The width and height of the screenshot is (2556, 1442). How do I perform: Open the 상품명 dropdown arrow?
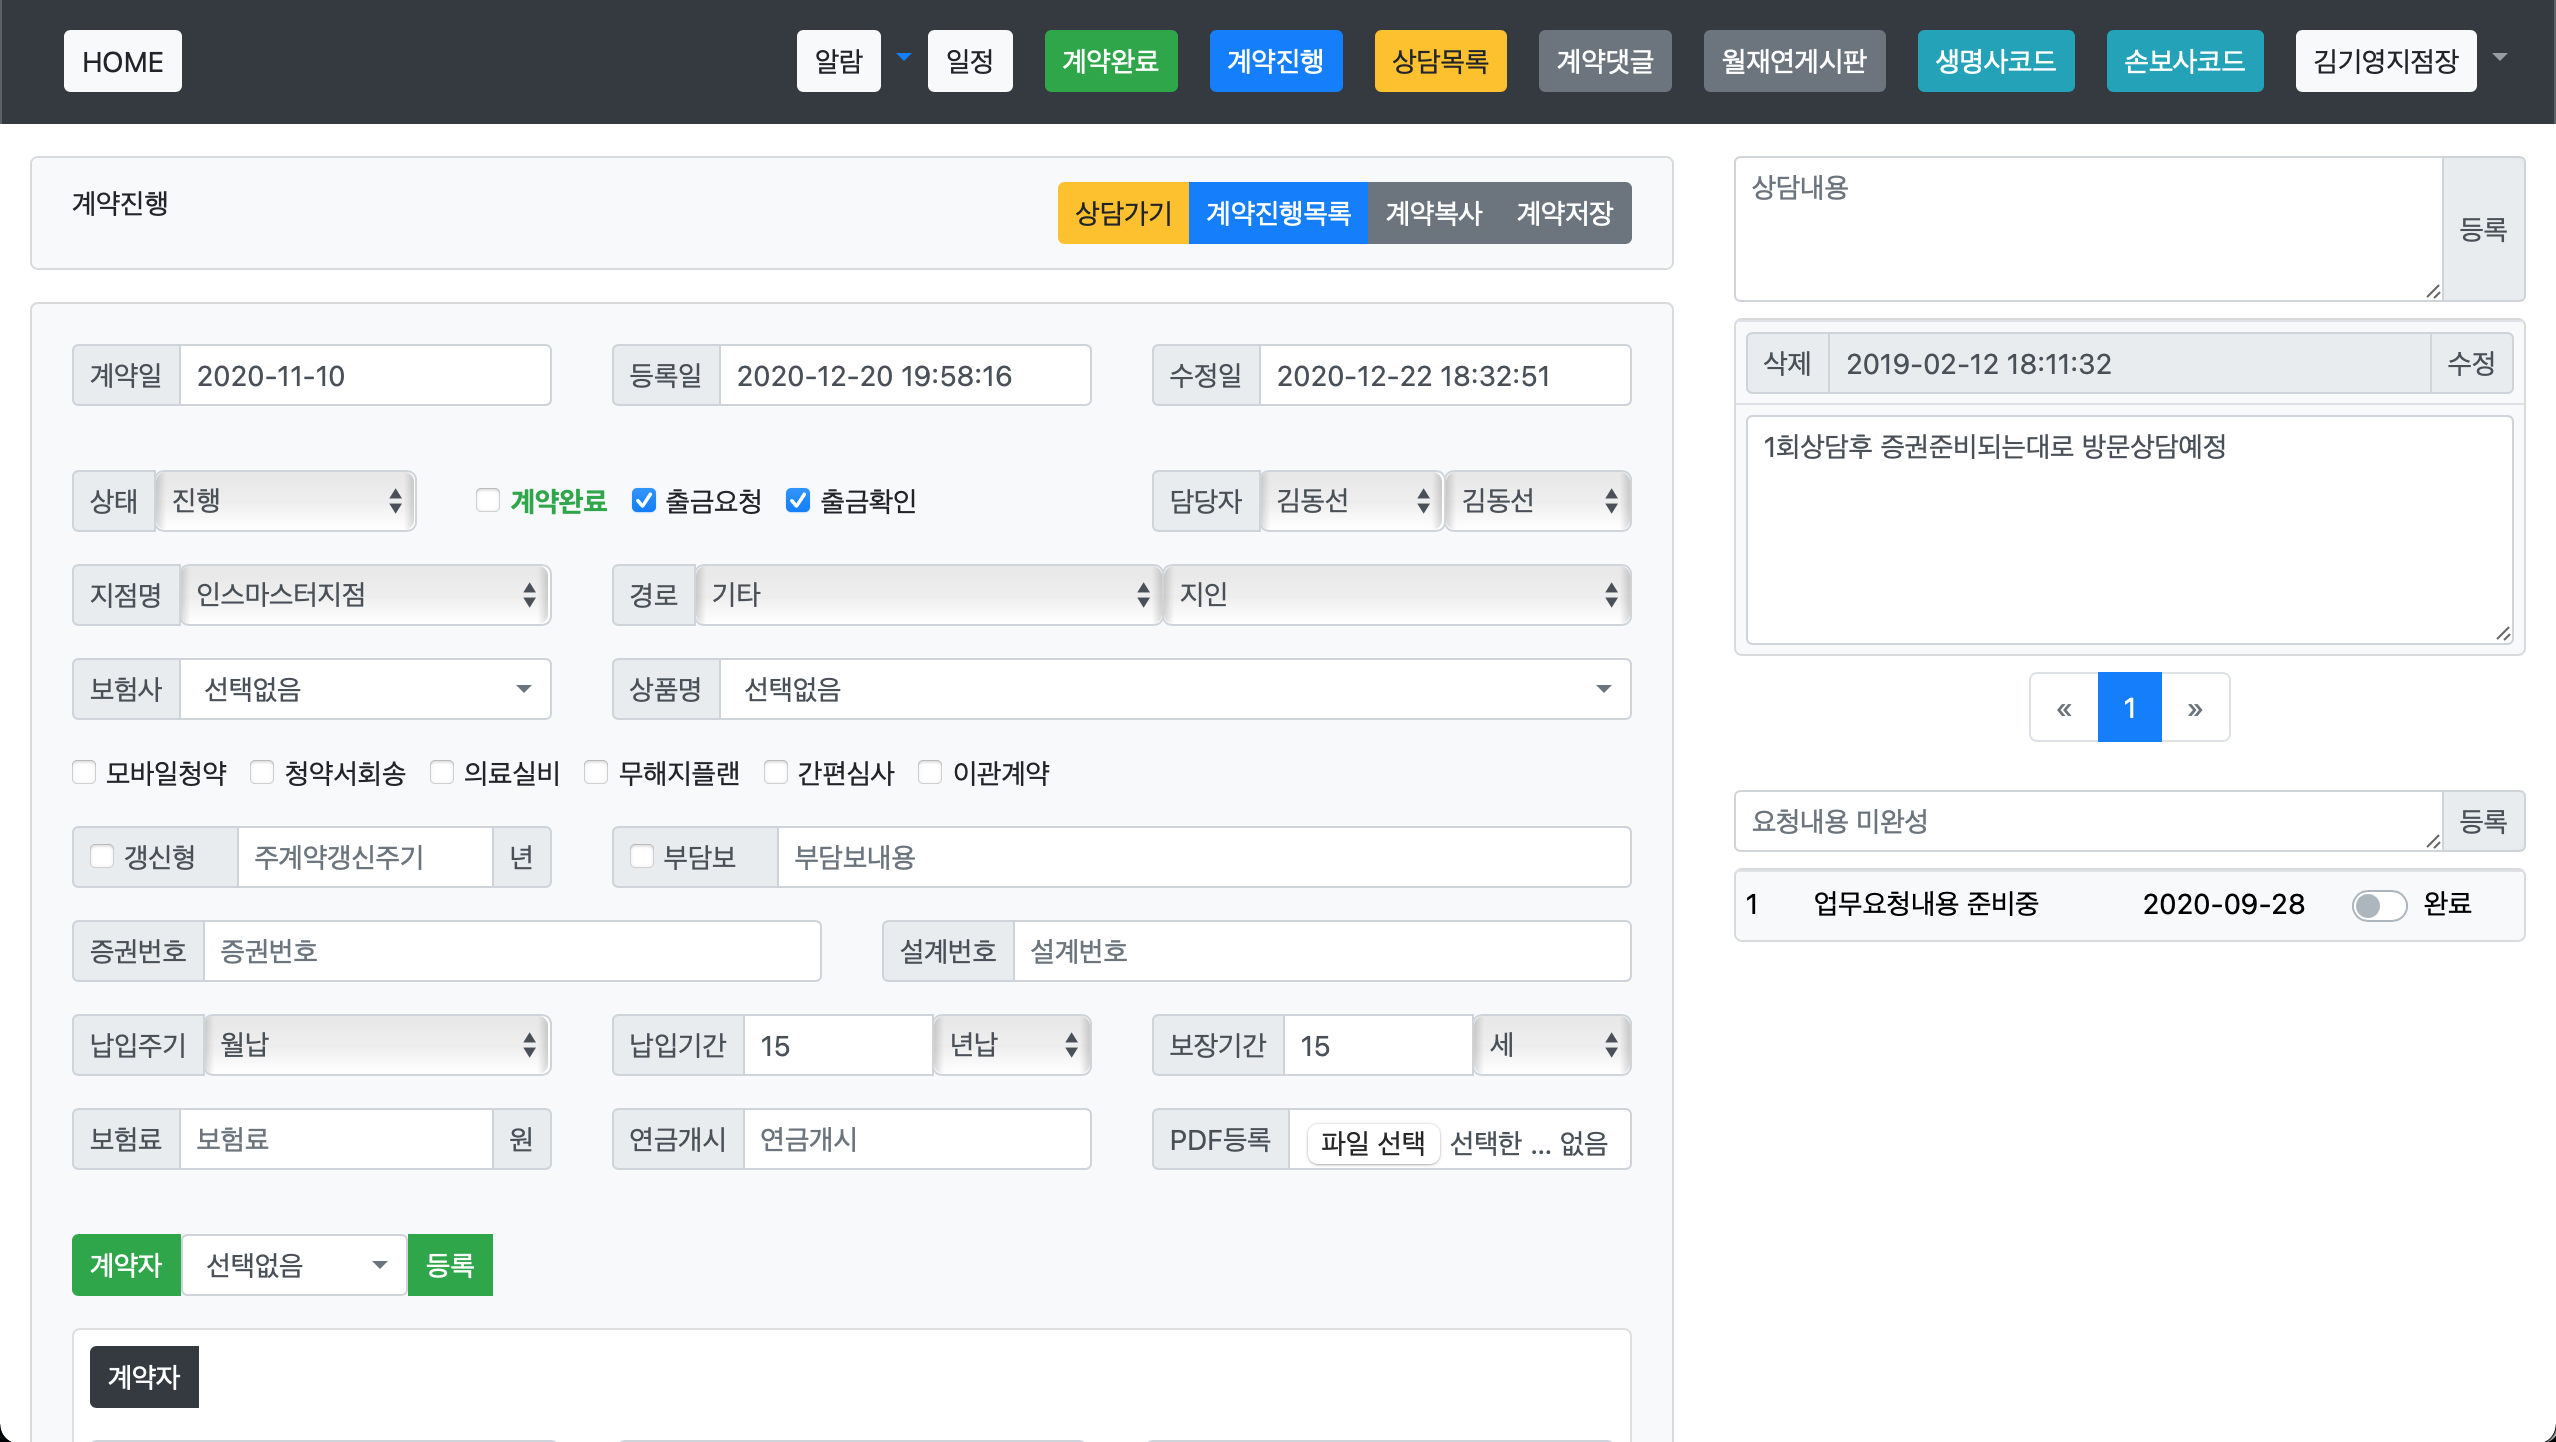[x=1603, y=689]
